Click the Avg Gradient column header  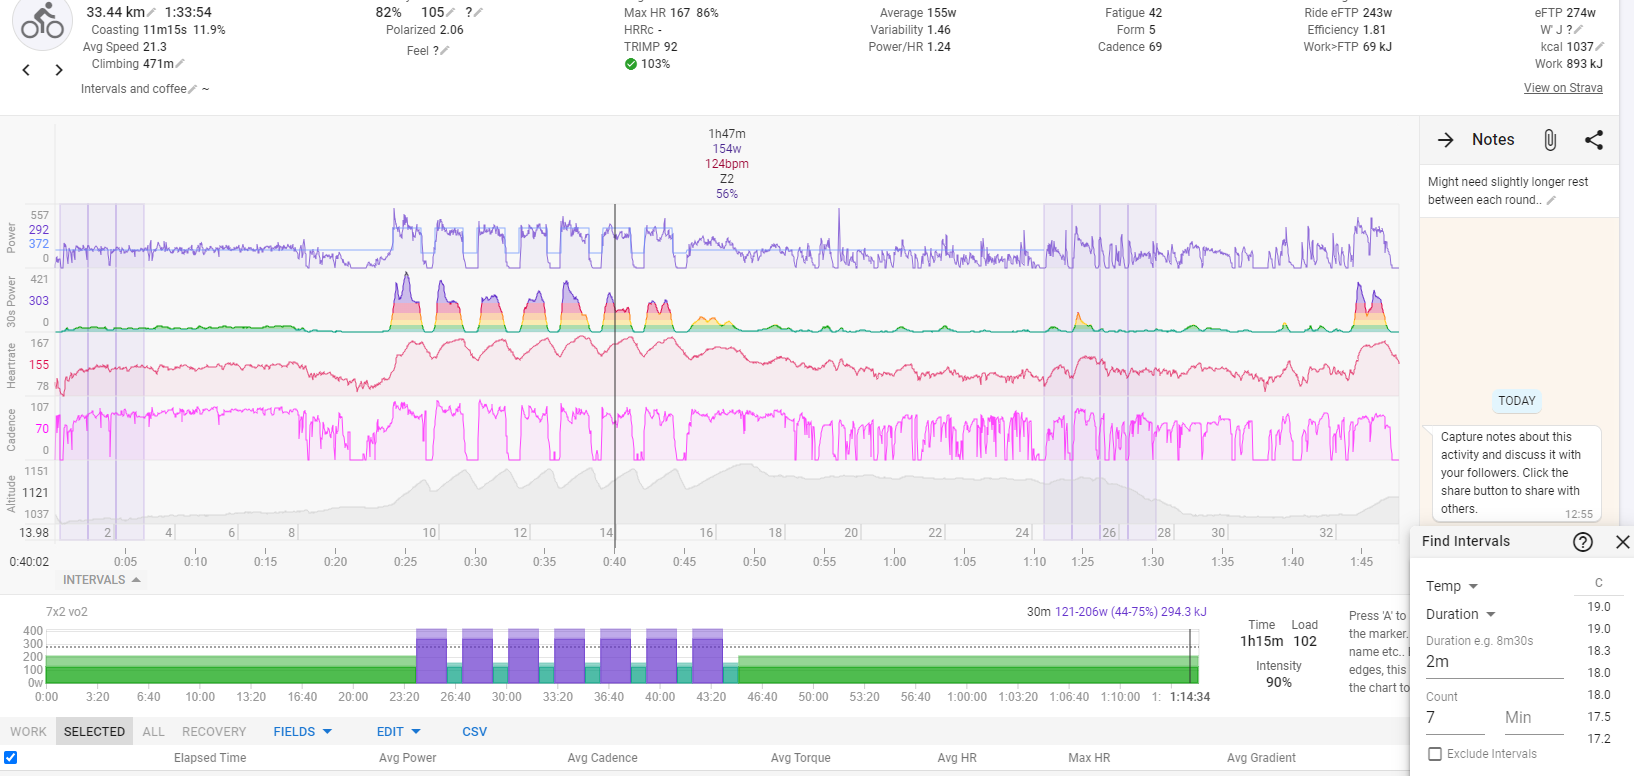[1261, 758]
